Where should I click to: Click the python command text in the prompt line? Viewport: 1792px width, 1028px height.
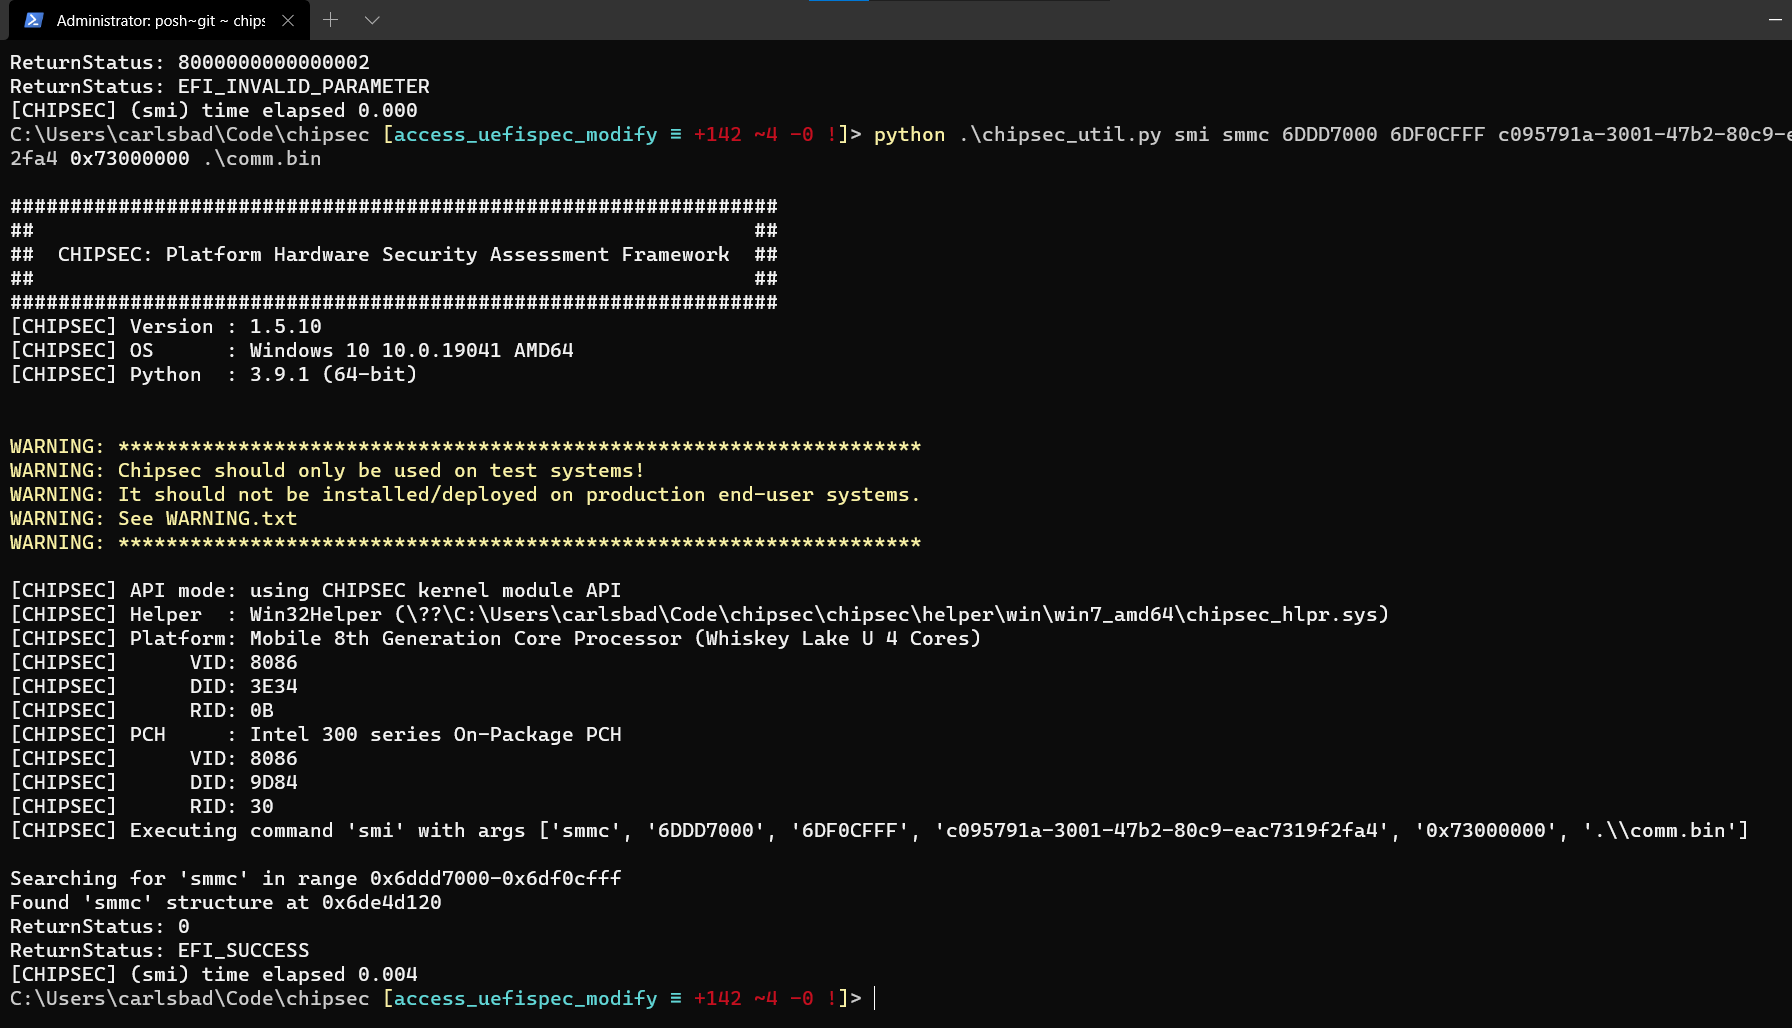tap(908, 134)
